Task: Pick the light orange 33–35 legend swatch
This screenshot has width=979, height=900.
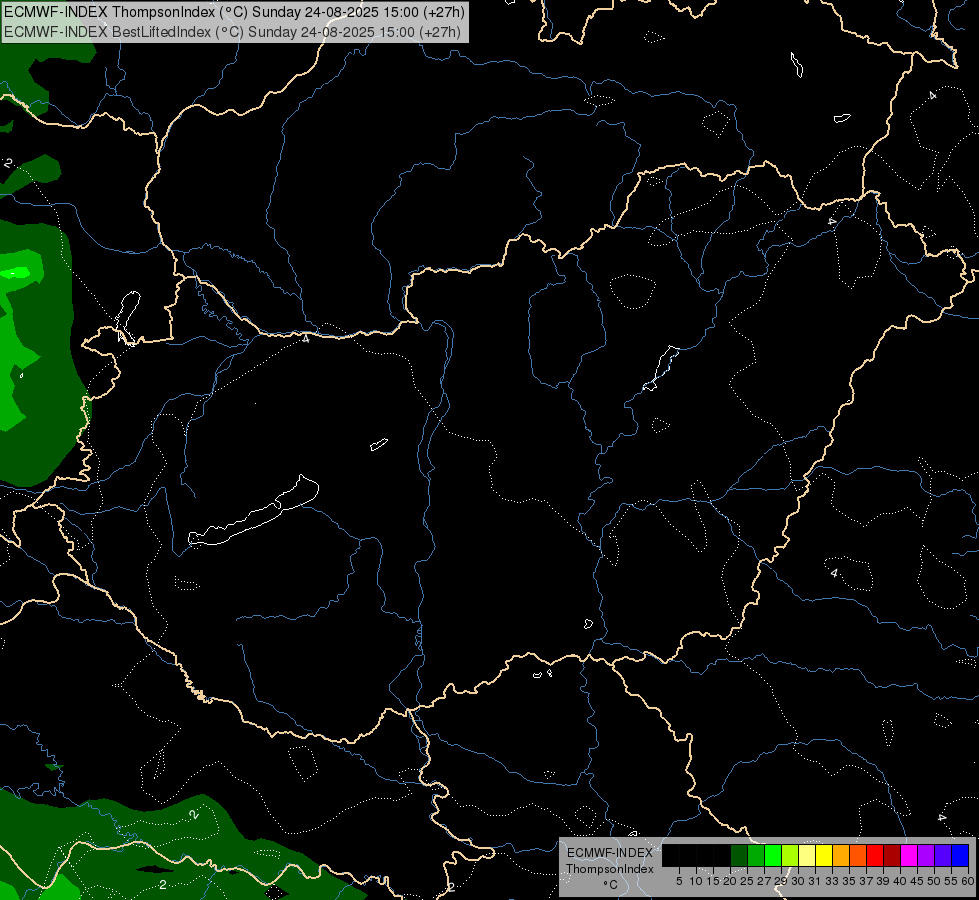Action: tap(841, 855)
